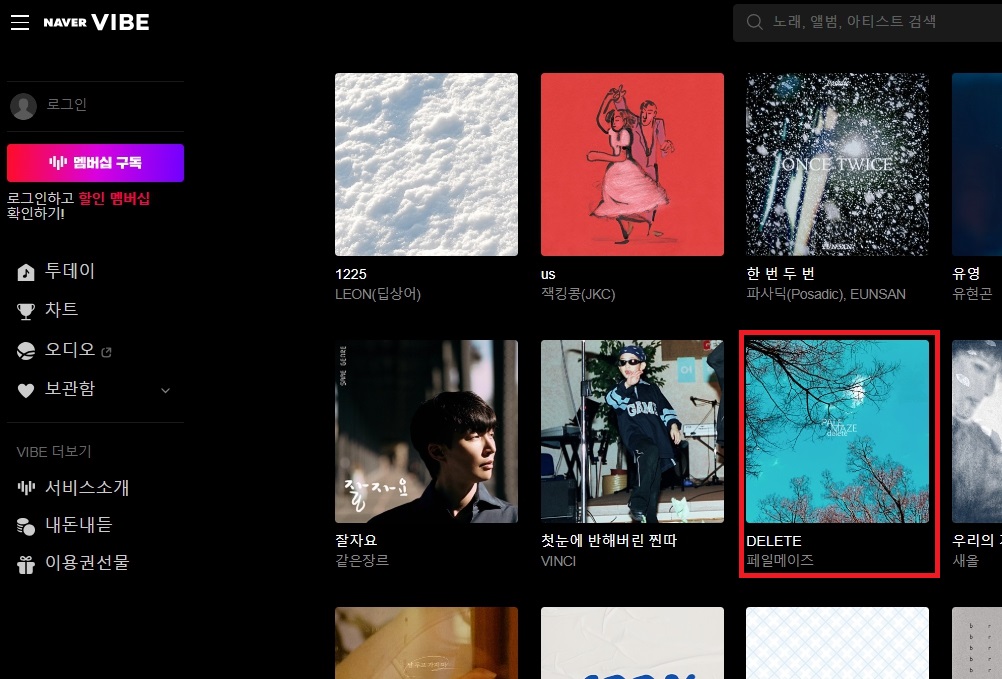The height and width of the screenshot is (679, 1002).
Task: Click the 한 번 두 번 album title
Action: coord(780,274)
